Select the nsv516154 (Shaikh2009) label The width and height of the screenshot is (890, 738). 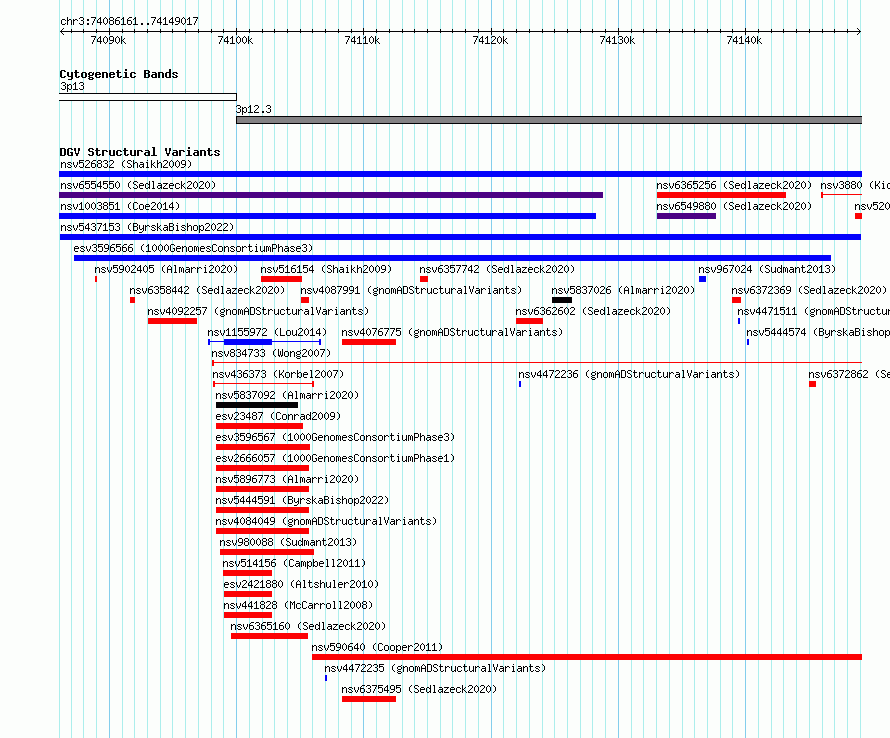point(326,269)
